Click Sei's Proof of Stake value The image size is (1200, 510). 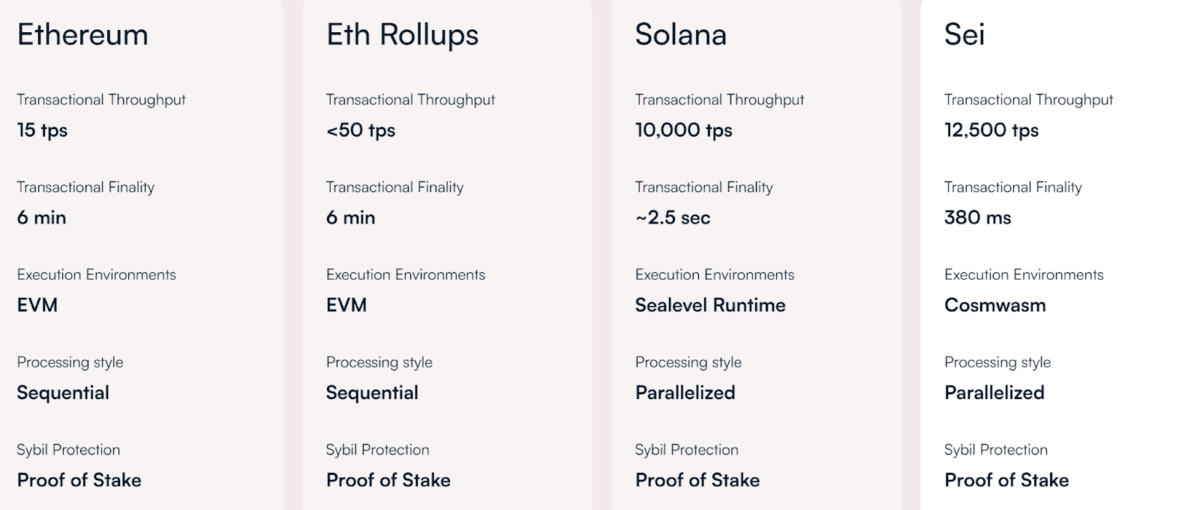[x=1006, y=480]
